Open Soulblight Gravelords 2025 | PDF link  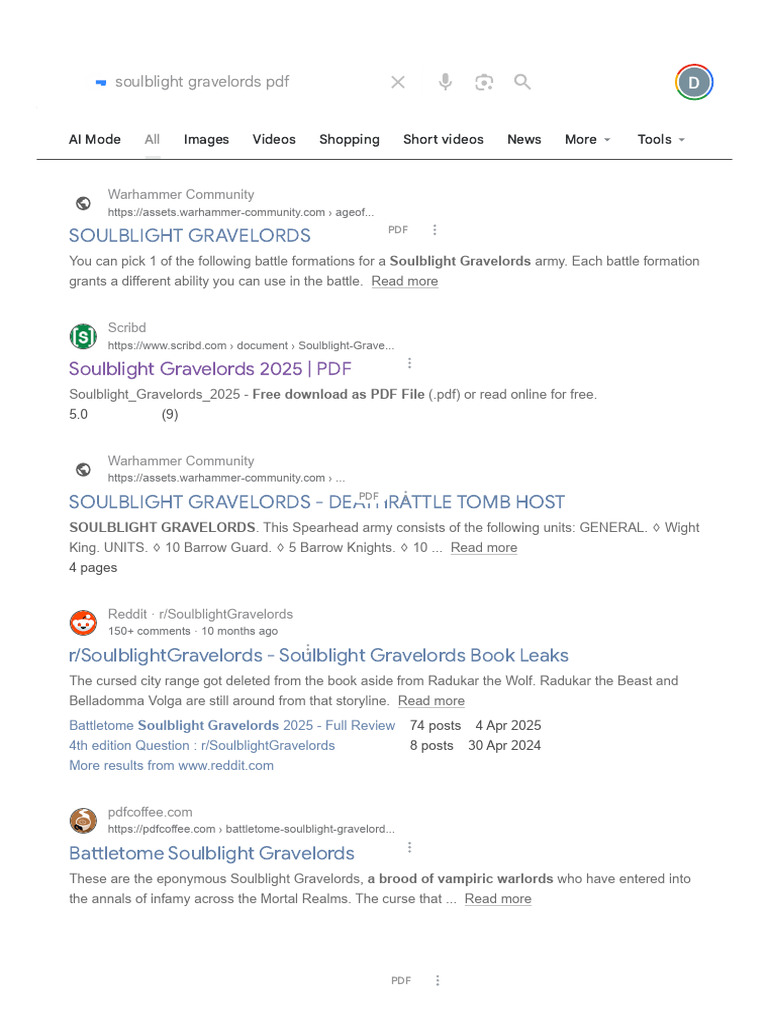pos(210,369)
